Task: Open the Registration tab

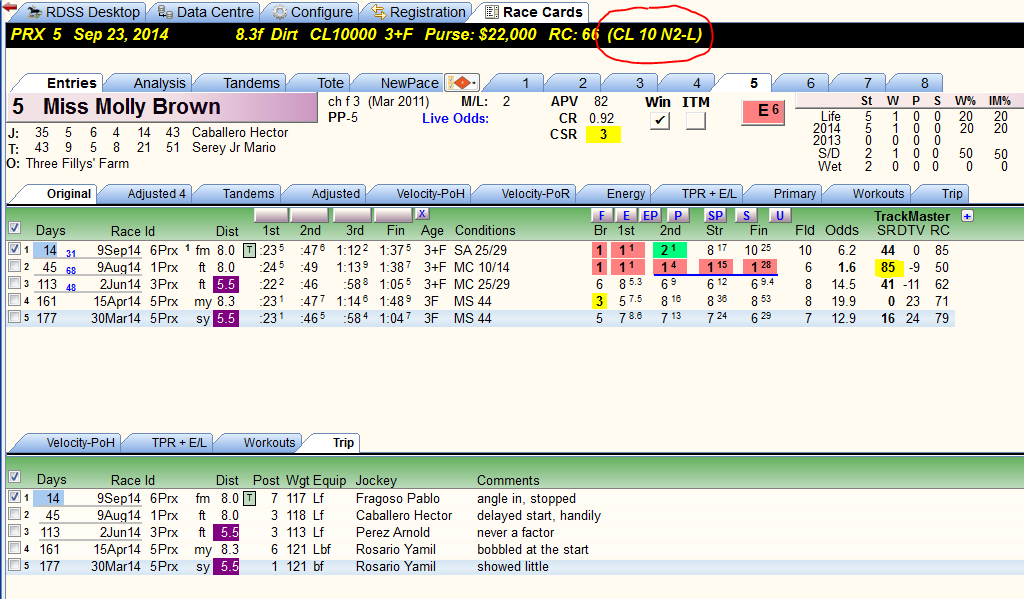Action: (419, 12)
